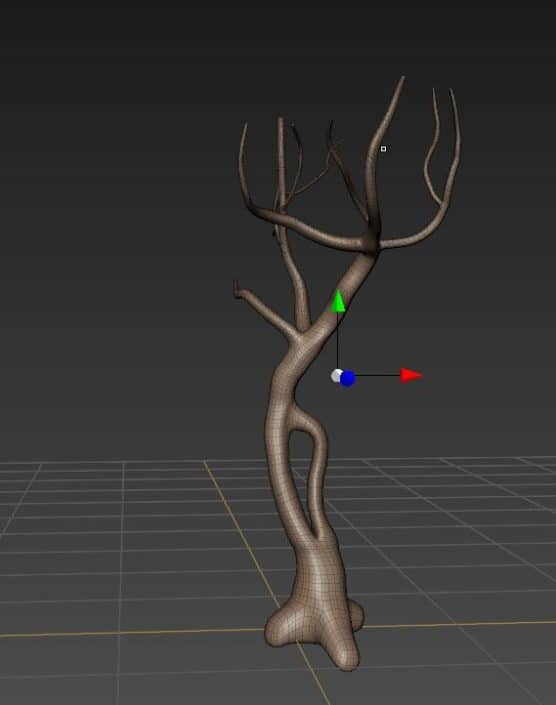Viewport: 556px width, 705px height.
Task: Click the gizmo's horizontal black axis line
Action: pyautogui.click(x=378, y=375)
